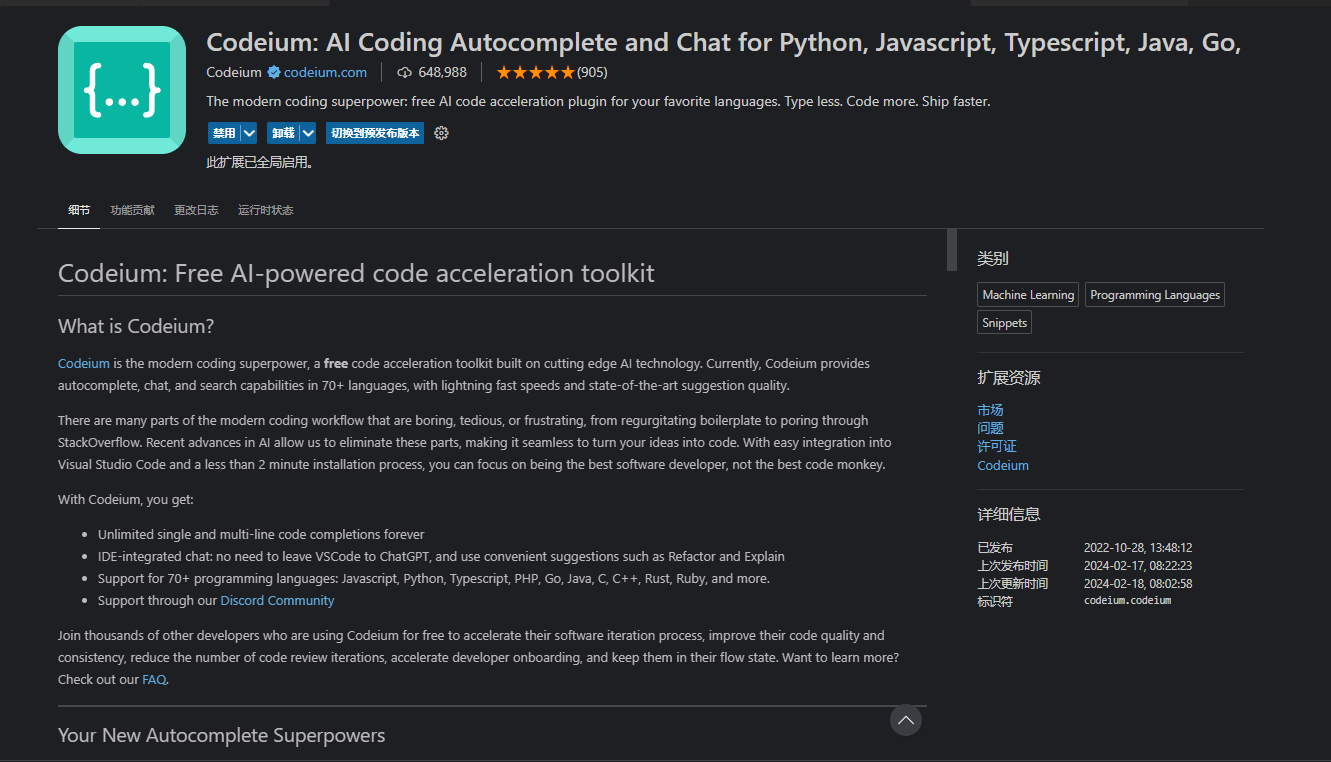Click the 'Support for 70+ programming languages' bullet
This screenshot has width=1331, height=762.
pyautogui.click(x=434, y=579)
